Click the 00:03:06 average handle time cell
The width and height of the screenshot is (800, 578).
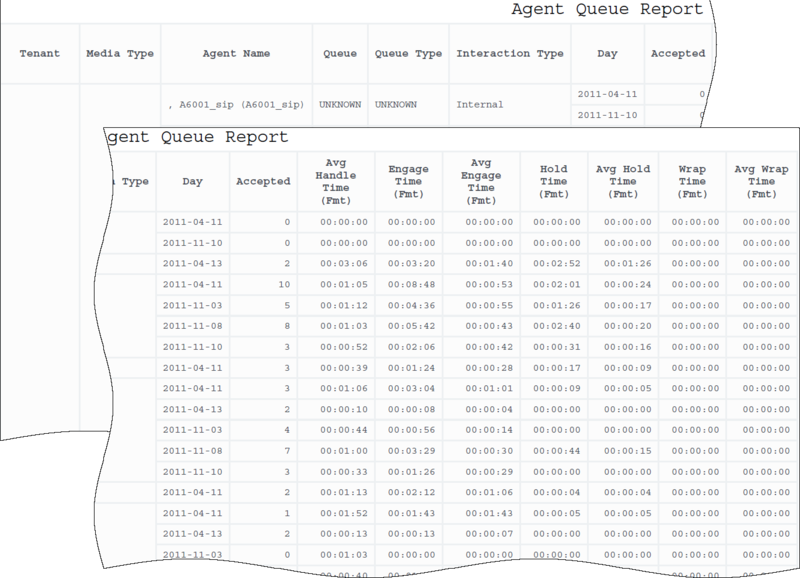335,264
